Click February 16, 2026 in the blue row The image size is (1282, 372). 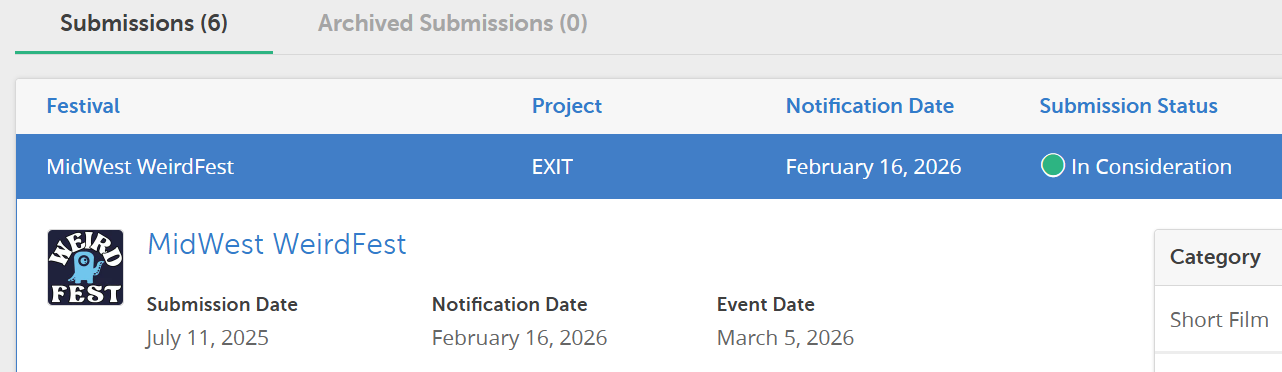874,167
